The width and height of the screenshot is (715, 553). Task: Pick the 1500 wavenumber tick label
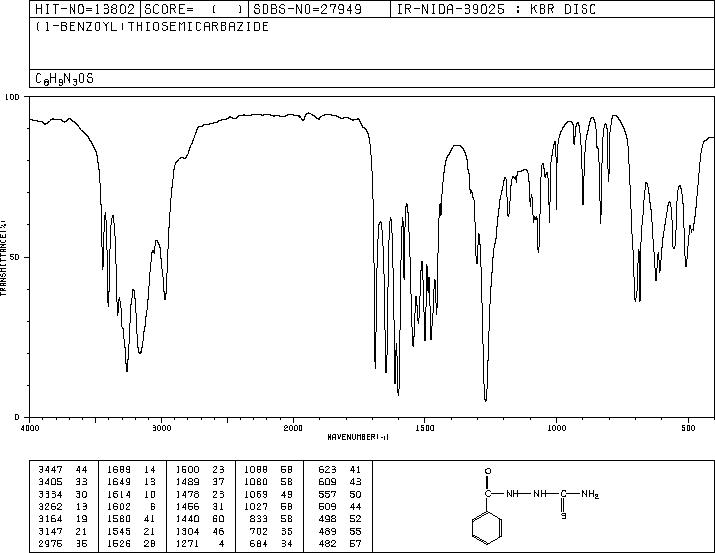[x=424, y=427]
